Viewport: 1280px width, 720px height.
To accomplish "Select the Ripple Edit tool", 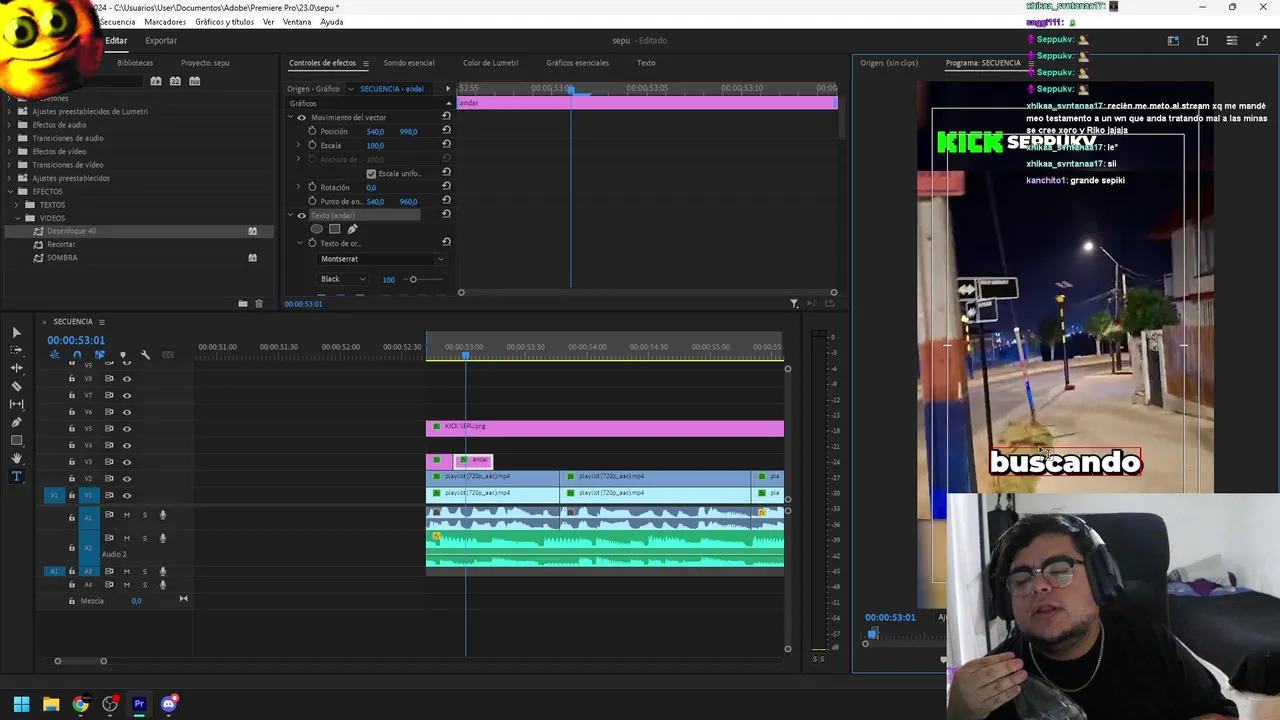I will pyautogui.click(x=16, y=368).
